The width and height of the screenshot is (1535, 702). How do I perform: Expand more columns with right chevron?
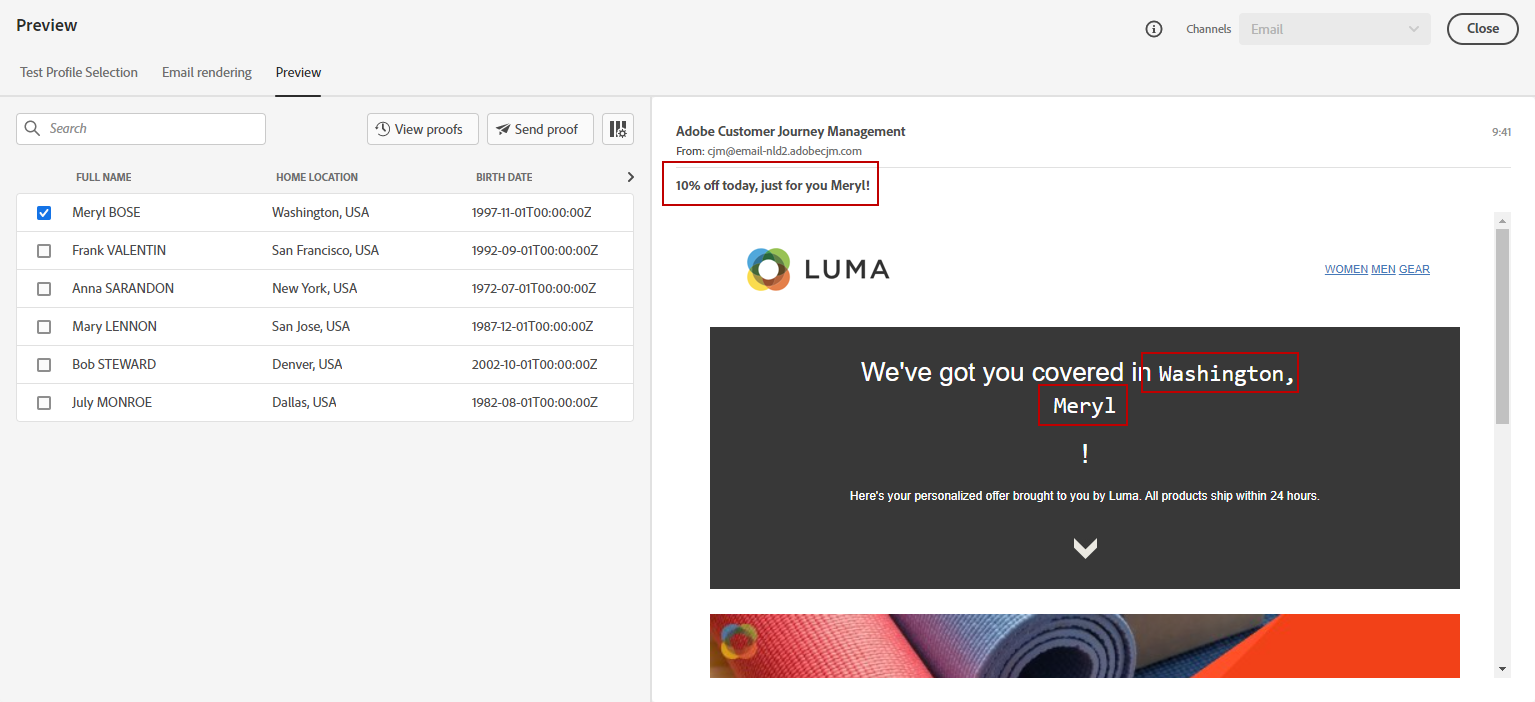(630, 177)
